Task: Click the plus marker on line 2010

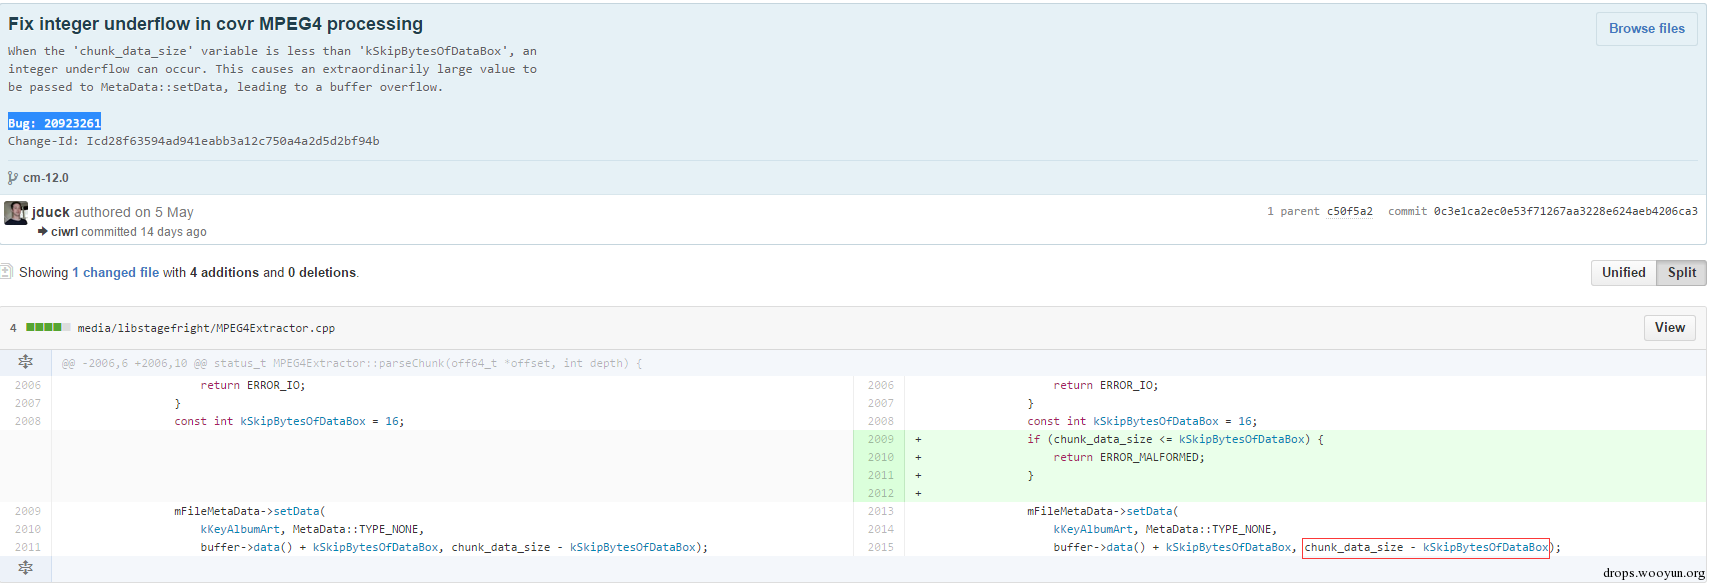Action: pyautogui.click(x=918, y=457)
